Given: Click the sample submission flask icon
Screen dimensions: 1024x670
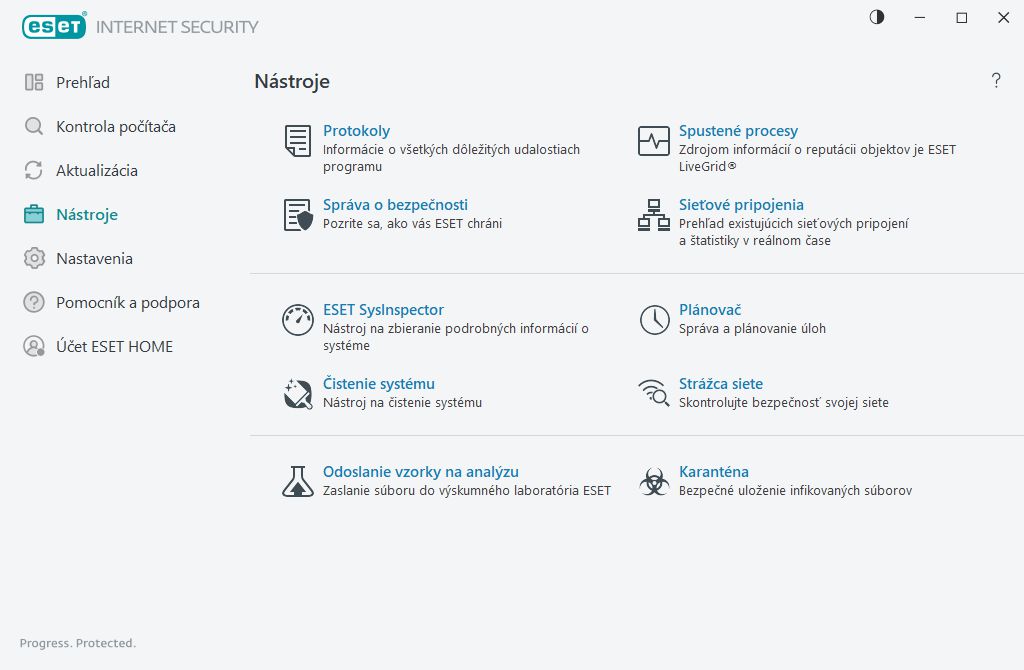Looking at the screenshot, I should 298,482.
